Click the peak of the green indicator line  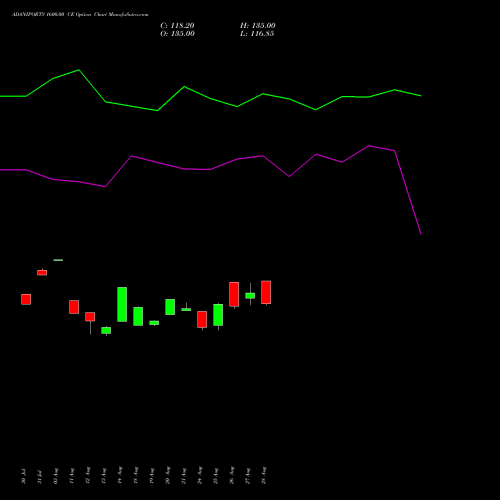79,70
